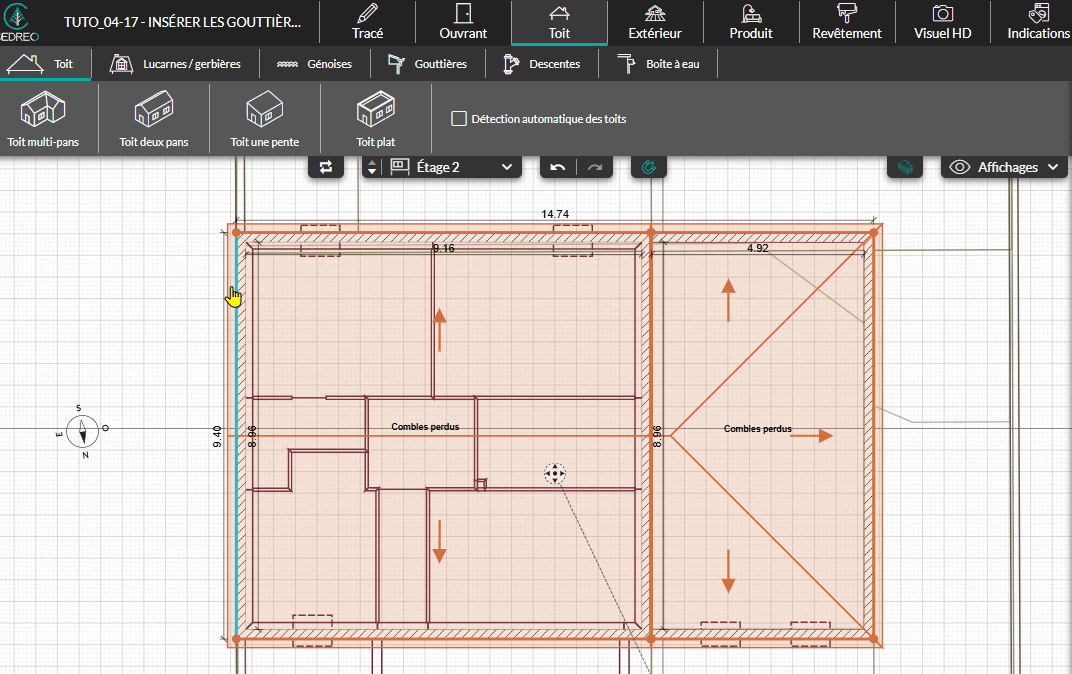
Task: Open the Affichages visibility dropdown
Action: (x=1005, y=167)
